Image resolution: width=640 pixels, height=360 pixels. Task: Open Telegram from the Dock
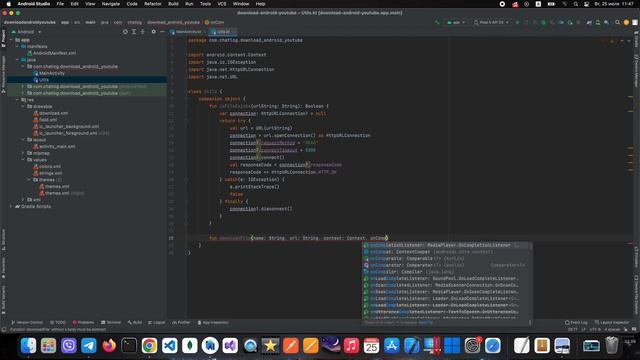tap(89, 346)
